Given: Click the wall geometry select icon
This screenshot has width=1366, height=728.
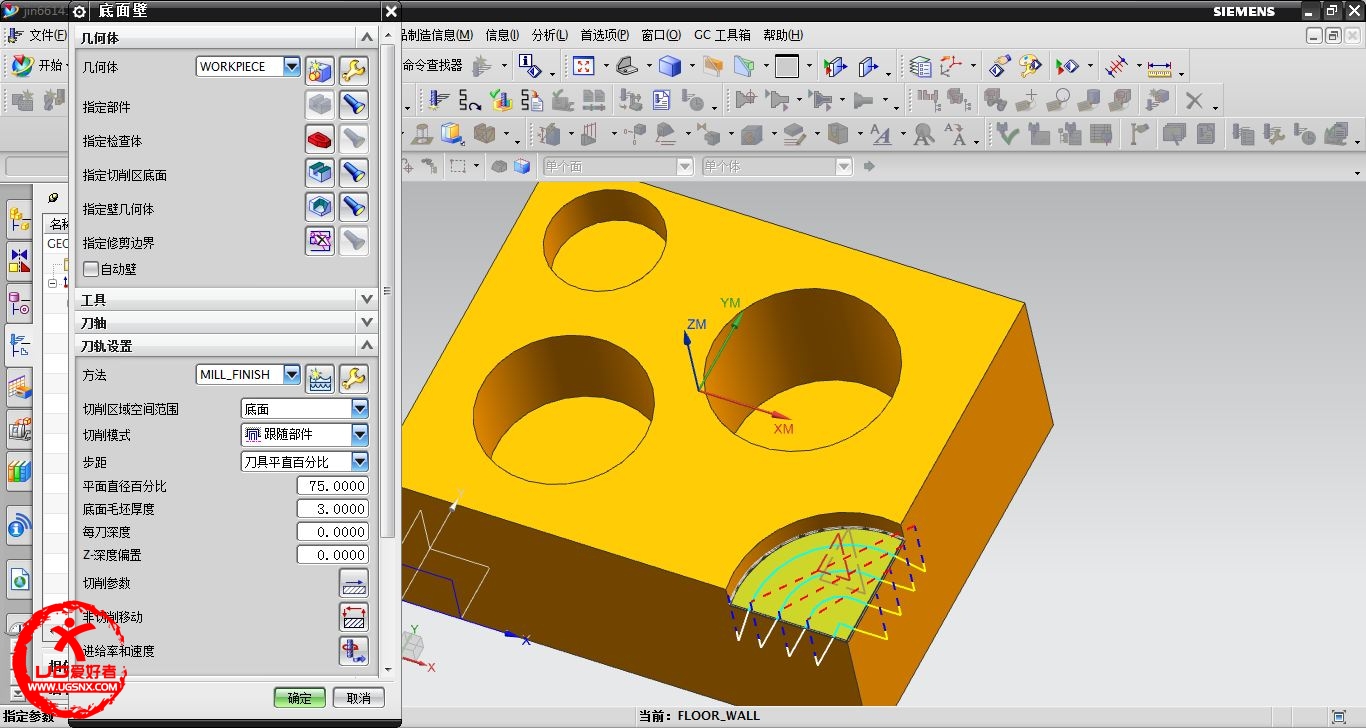Looking at the screenshot, I should (319, 207).
